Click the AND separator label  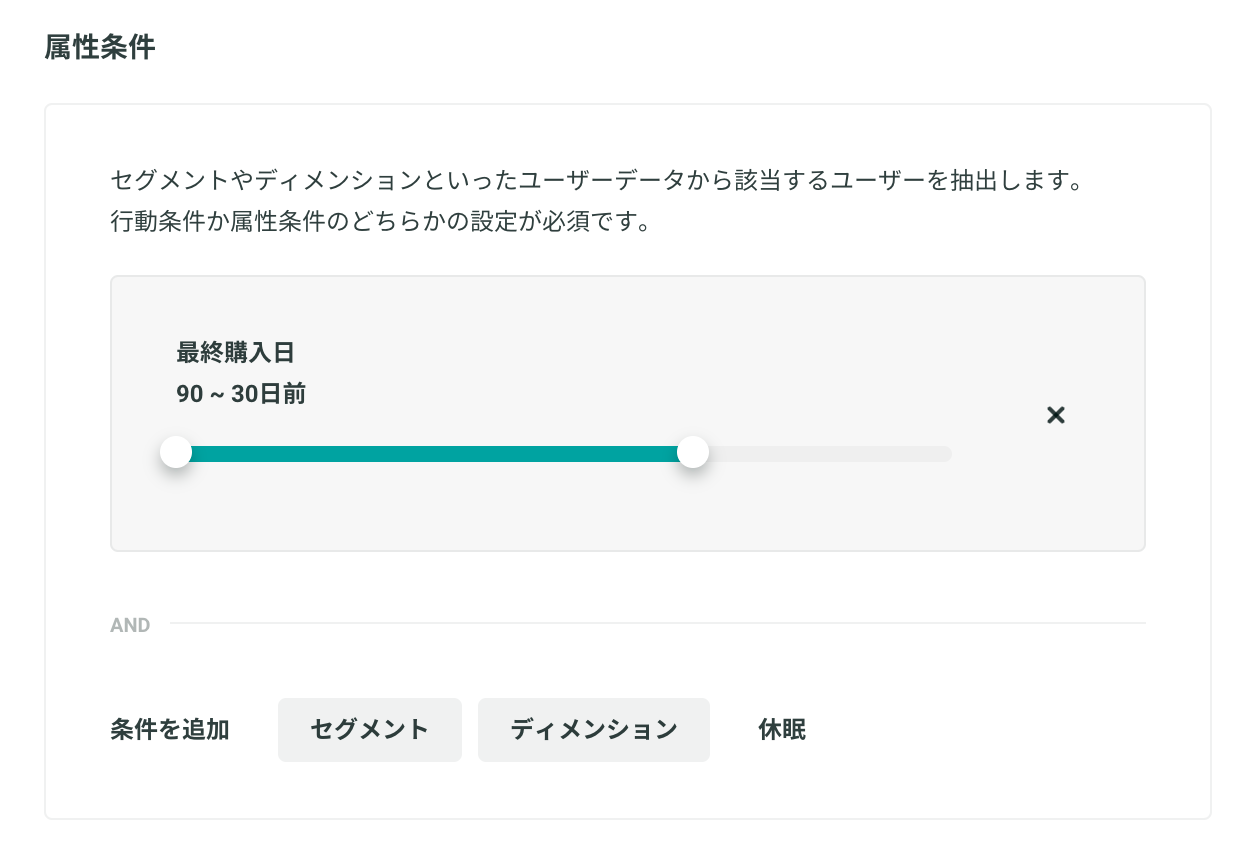pyautogui.click(x=130, y=625)
